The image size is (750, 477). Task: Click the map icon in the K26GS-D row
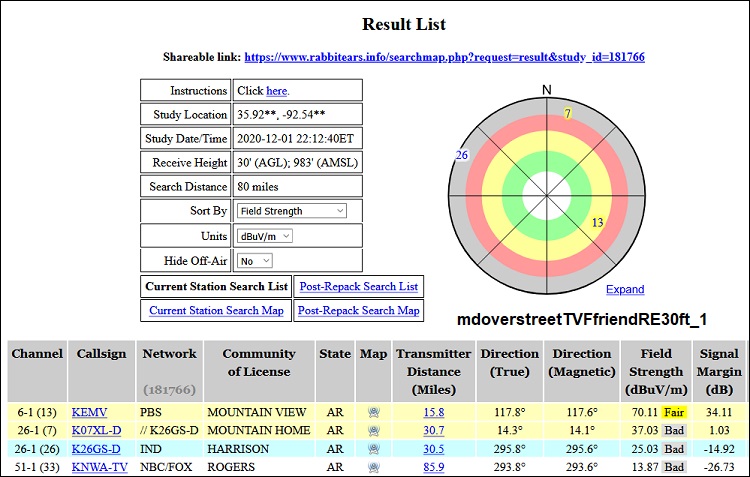(373, 448)
